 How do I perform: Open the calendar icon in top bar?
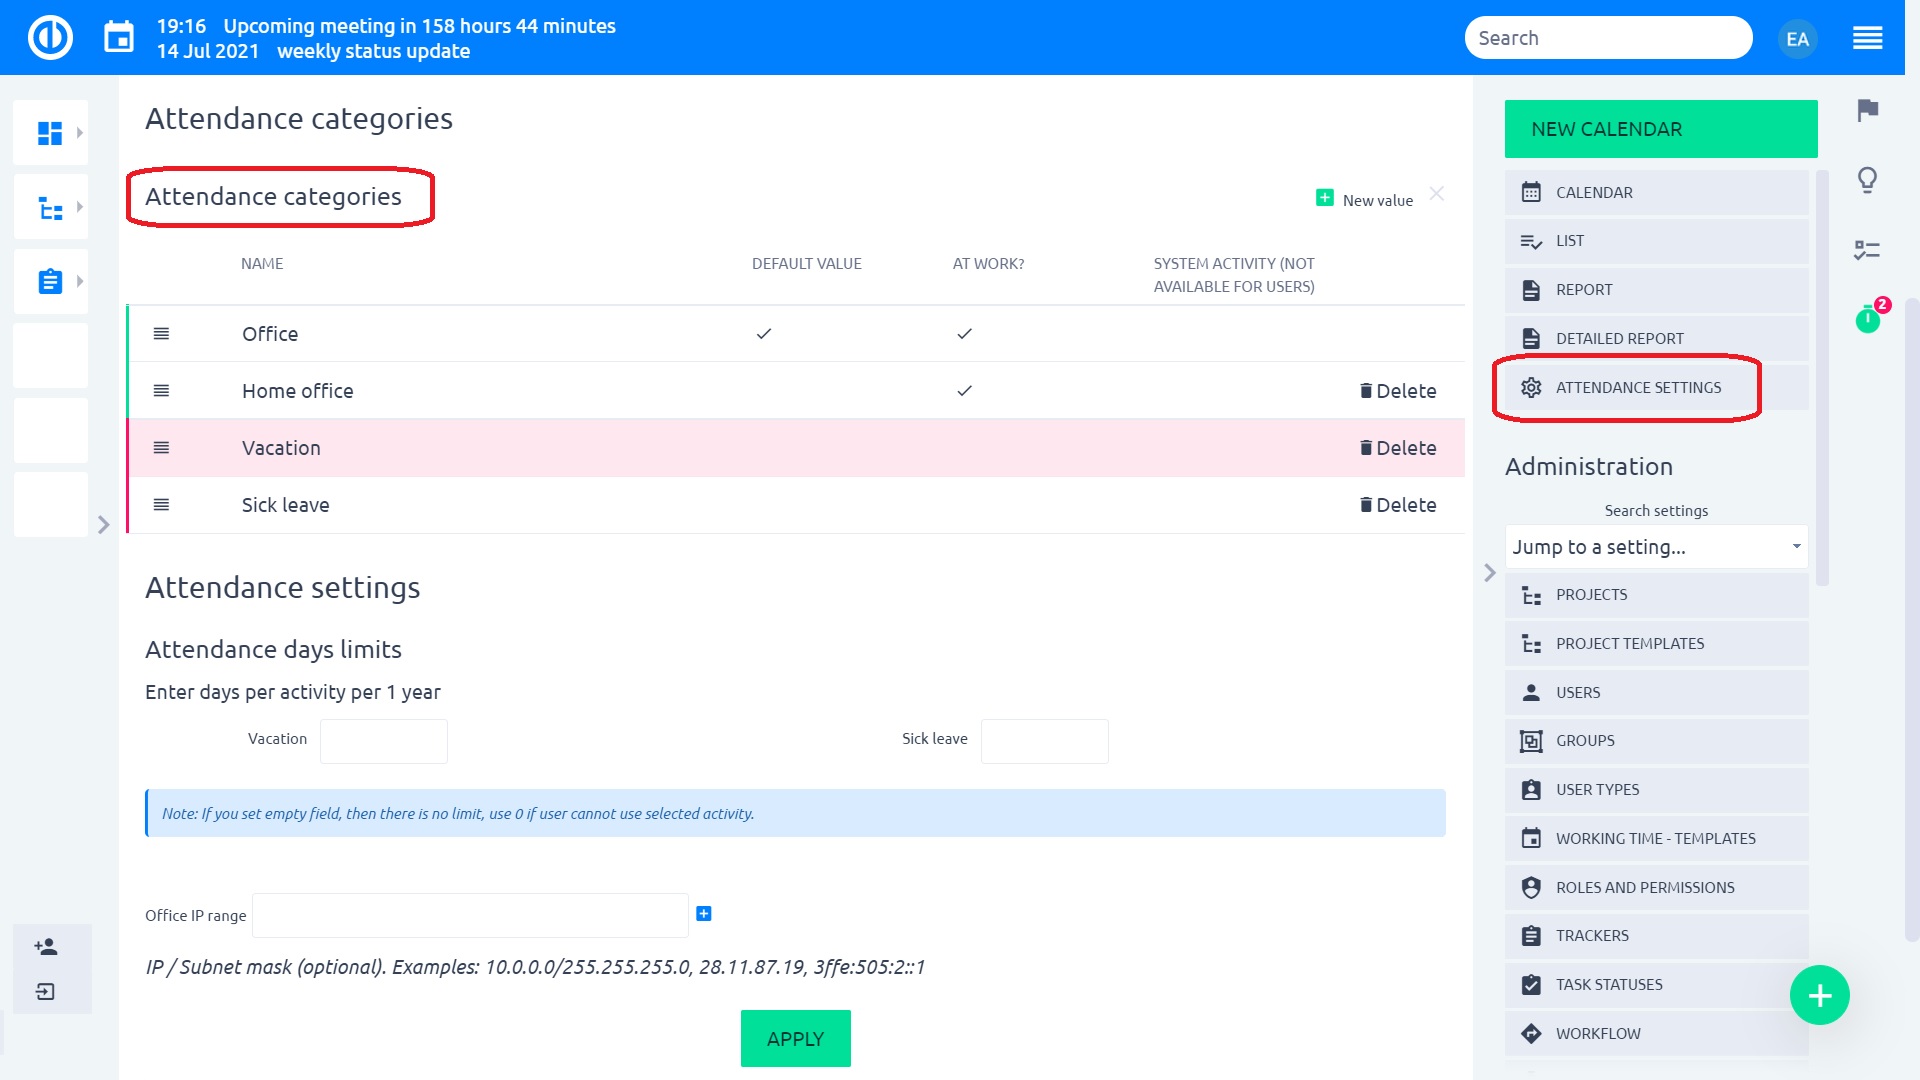(x=119, y=38)
